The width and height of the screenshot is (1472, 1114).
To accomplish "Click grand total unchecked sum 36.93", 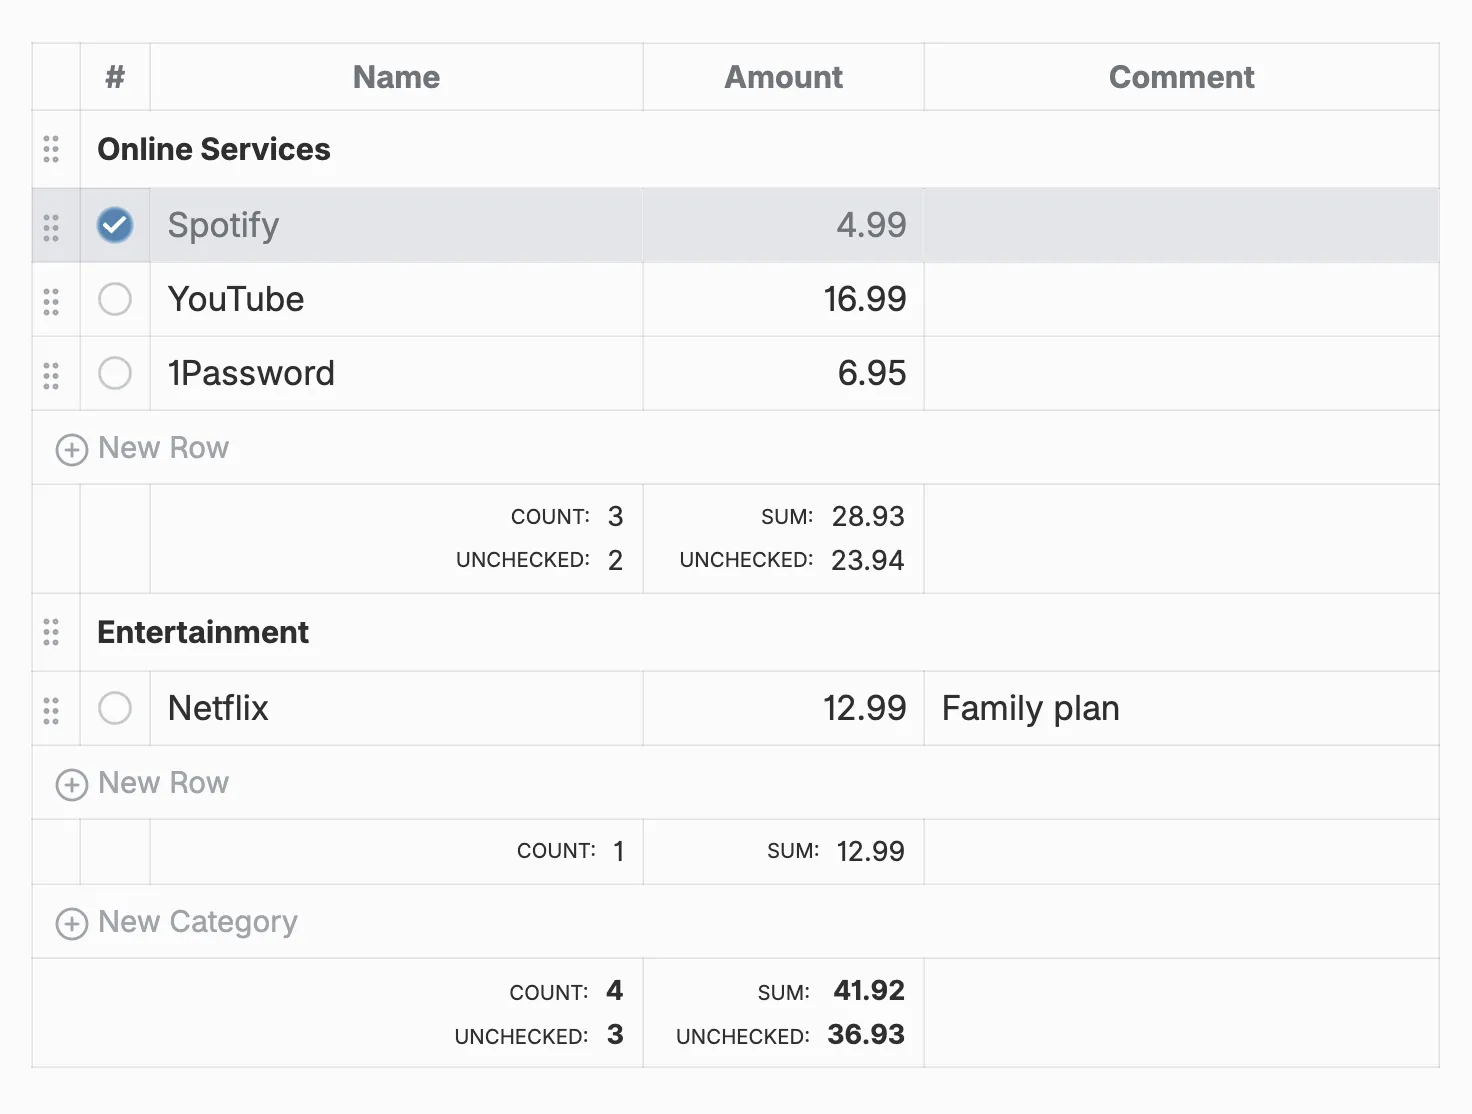I will pos(866,1034).
